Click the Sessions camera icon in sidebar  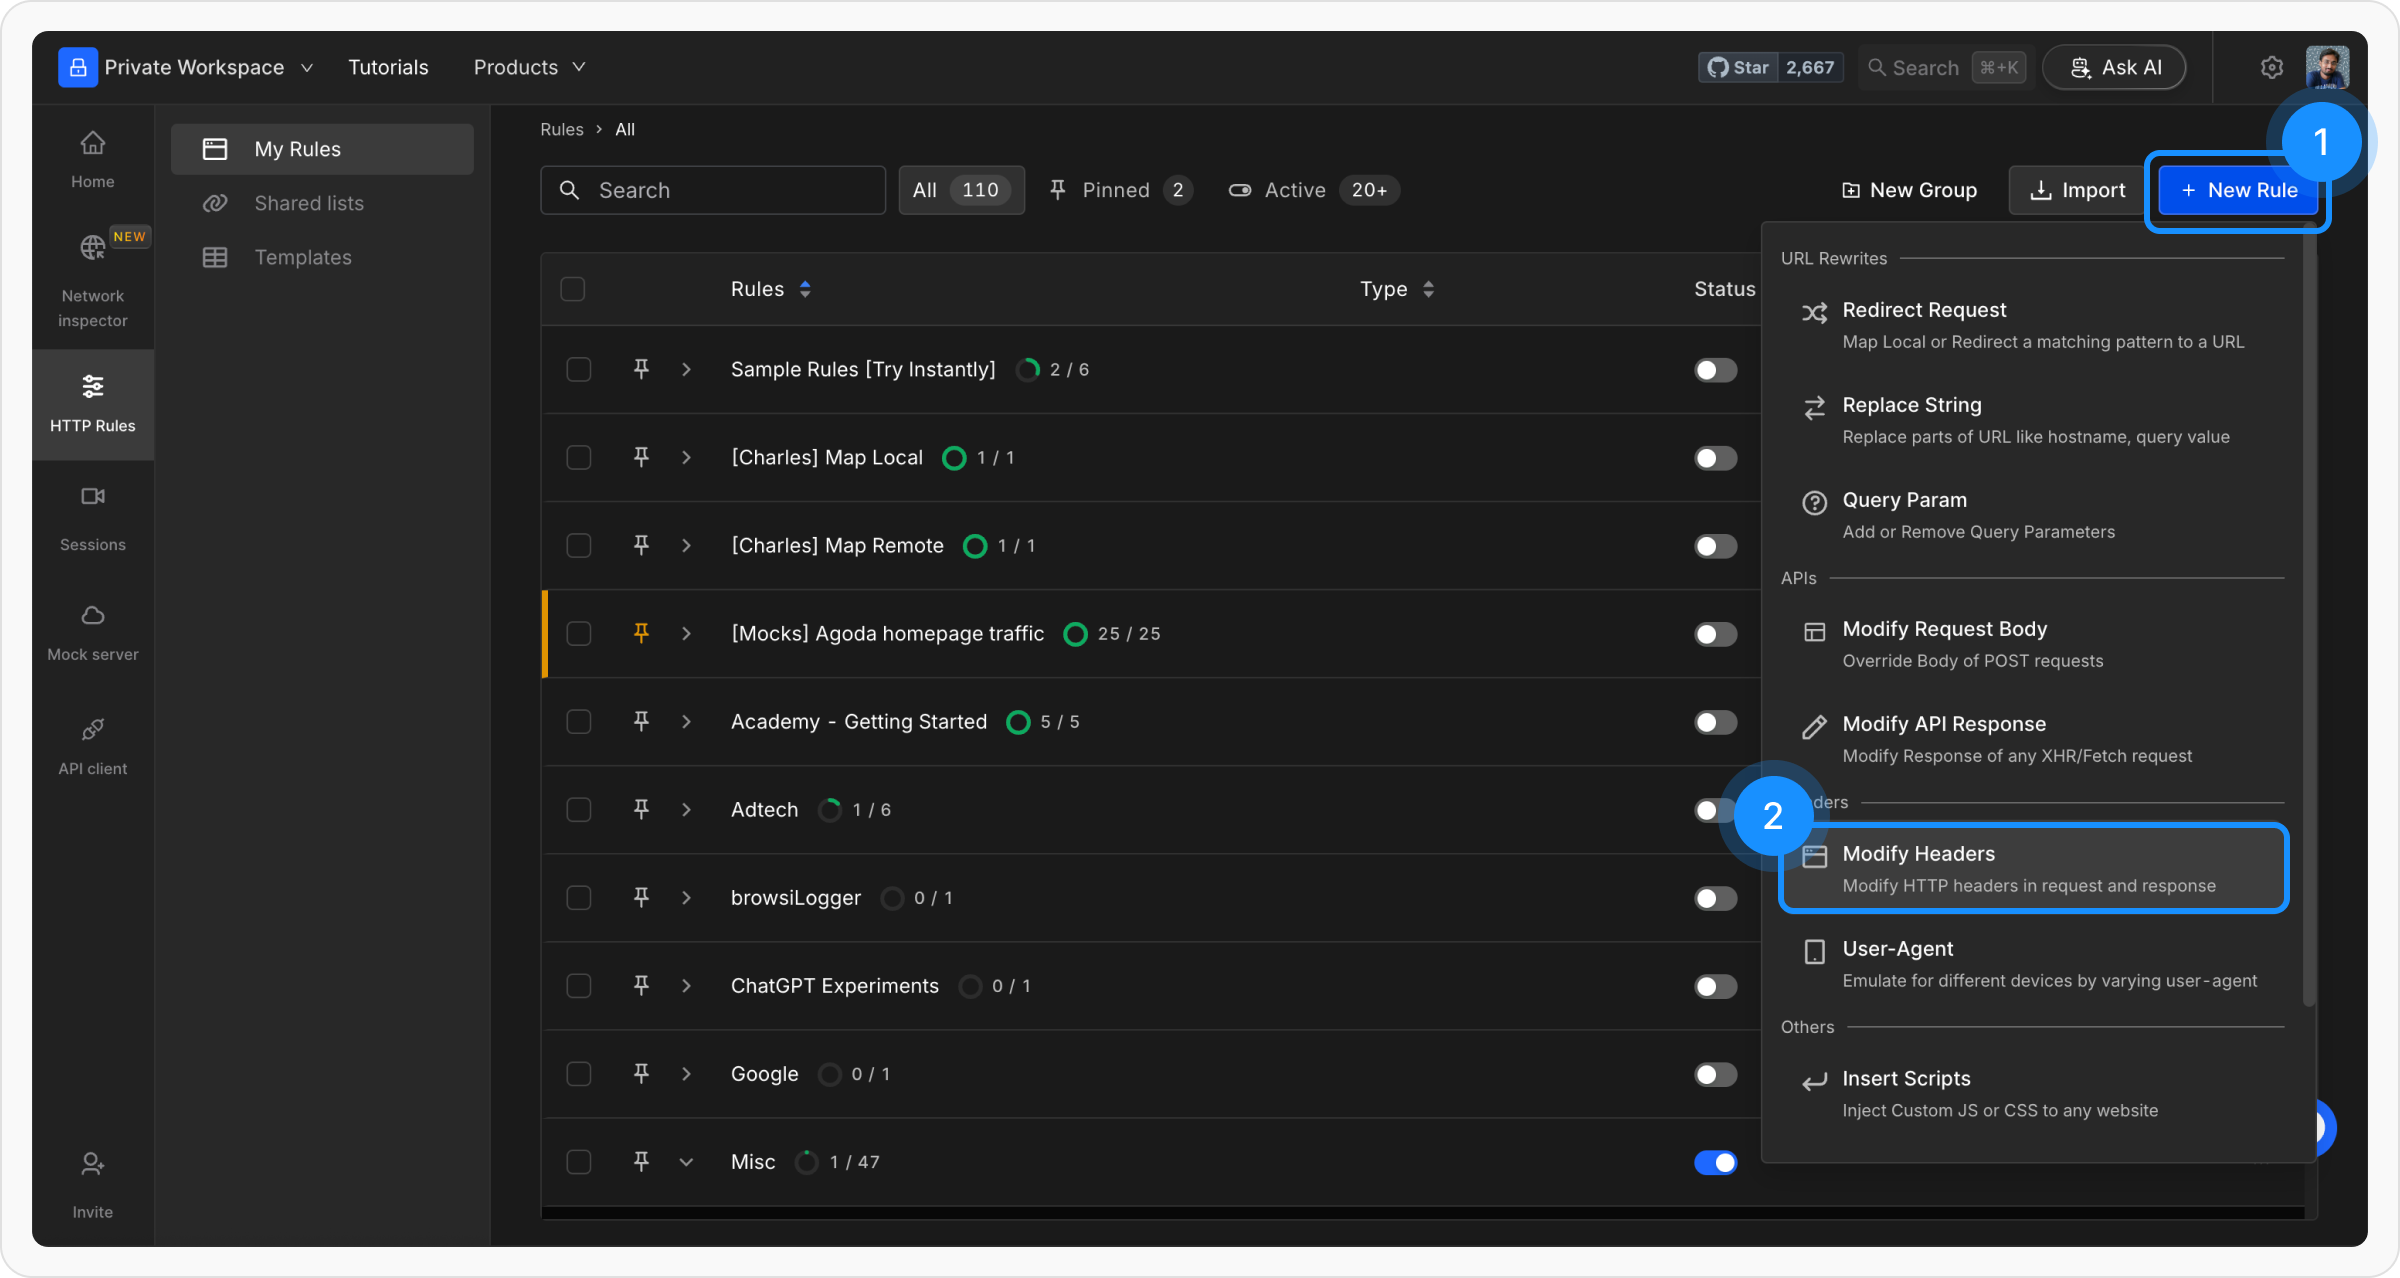point(92,496)
